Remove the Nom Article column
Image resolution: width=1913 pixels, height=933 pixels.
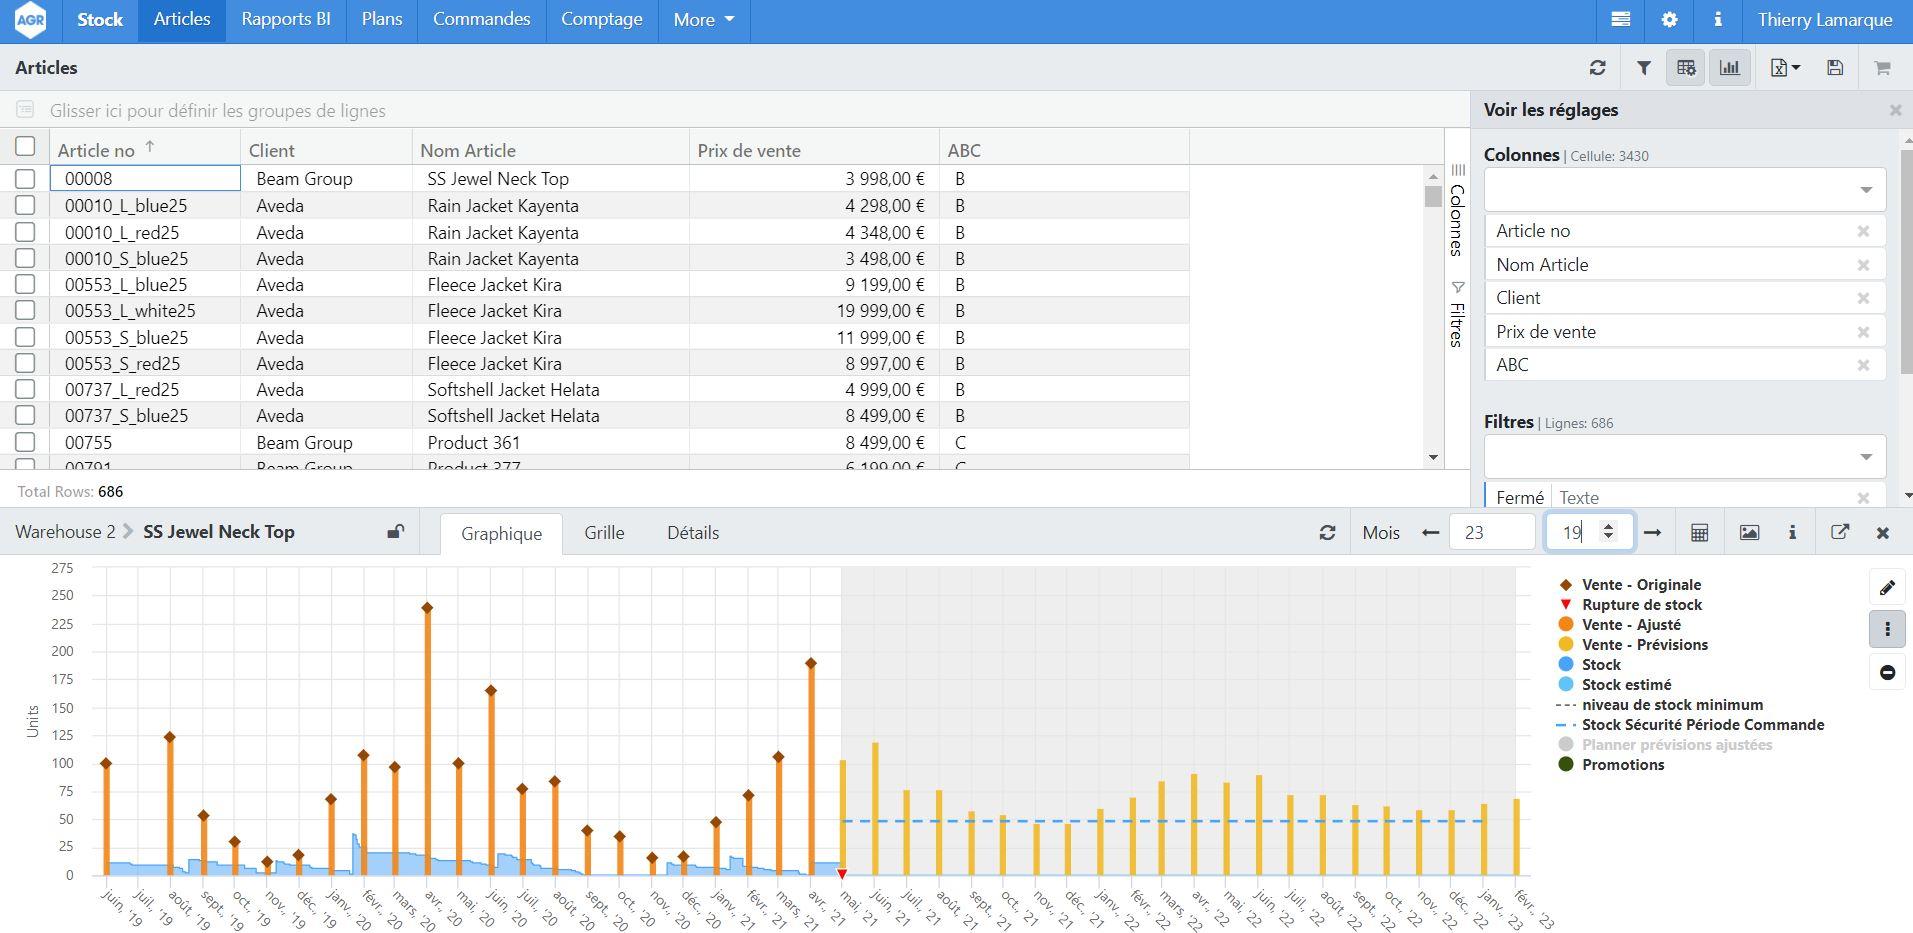(1863, 265)
